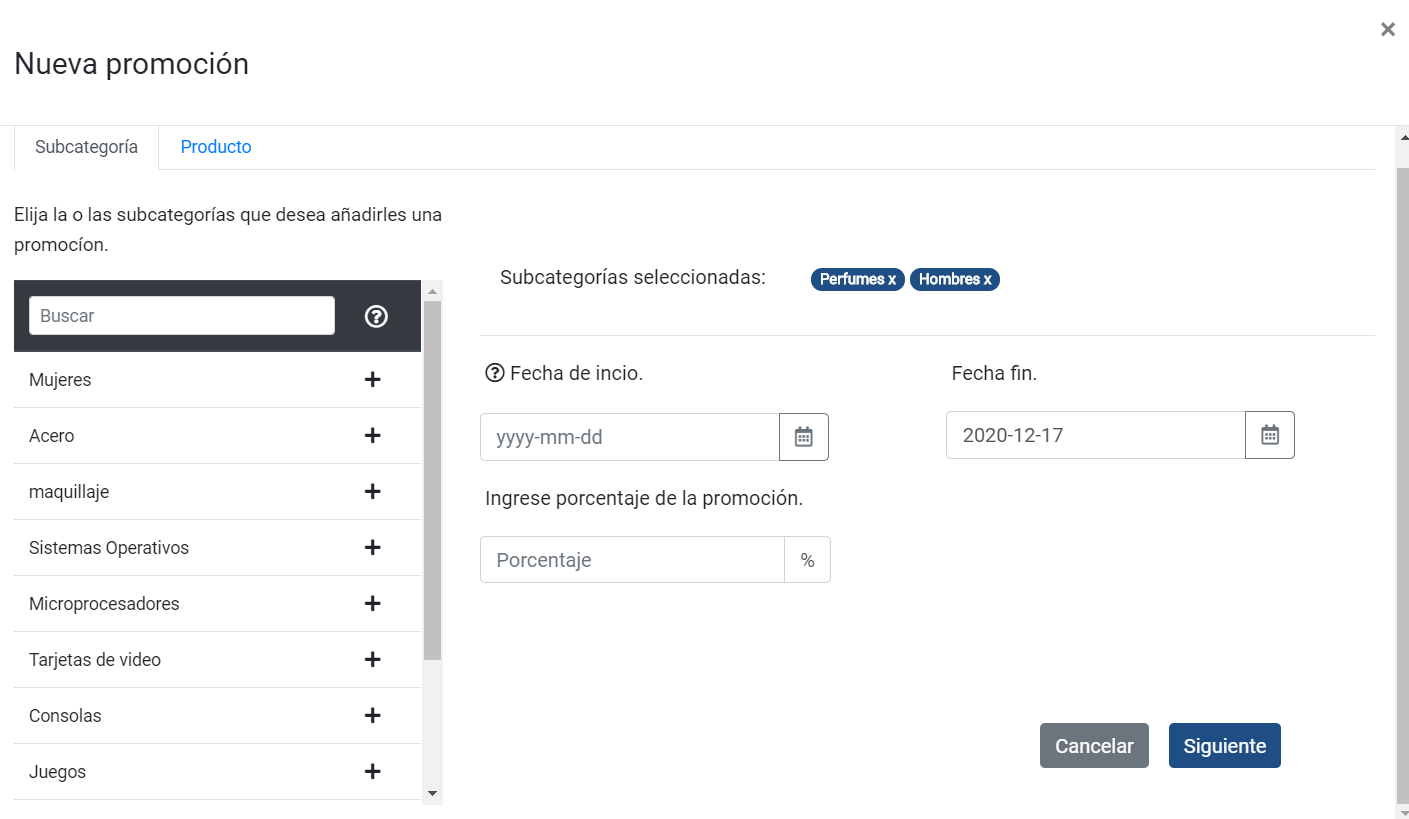Select the Subcategoría tab
1409x819 pixels.
(x=87, y=147)
